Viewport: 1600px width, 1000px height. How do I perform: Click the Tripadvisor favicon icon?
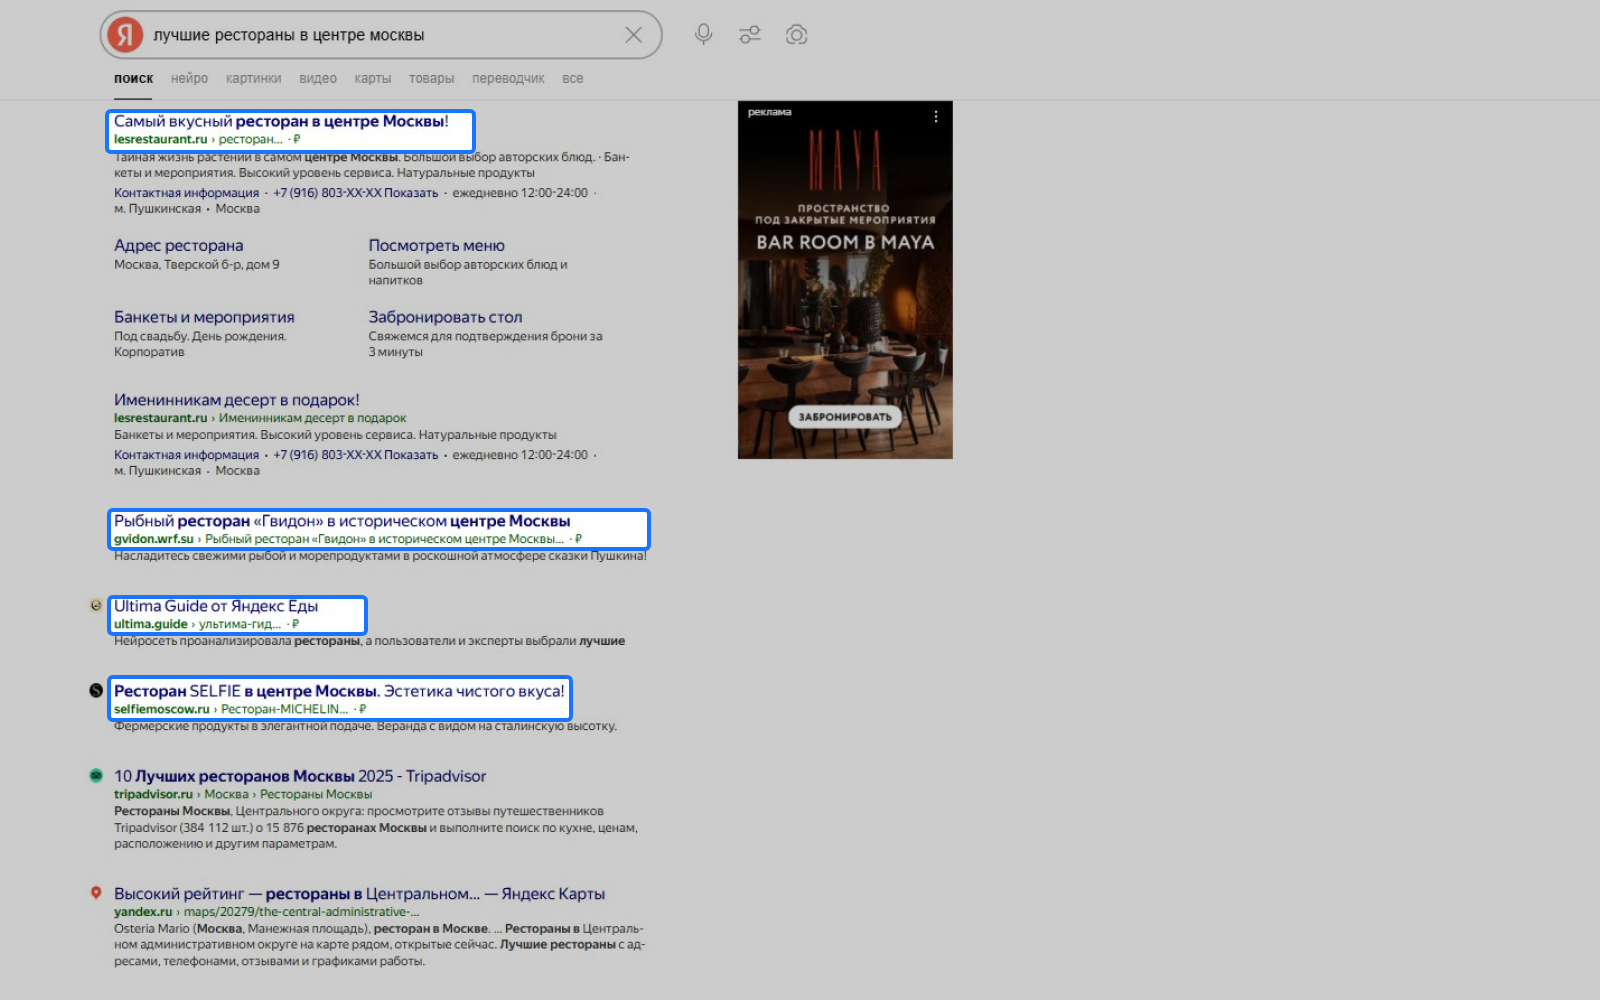(96, 776)
